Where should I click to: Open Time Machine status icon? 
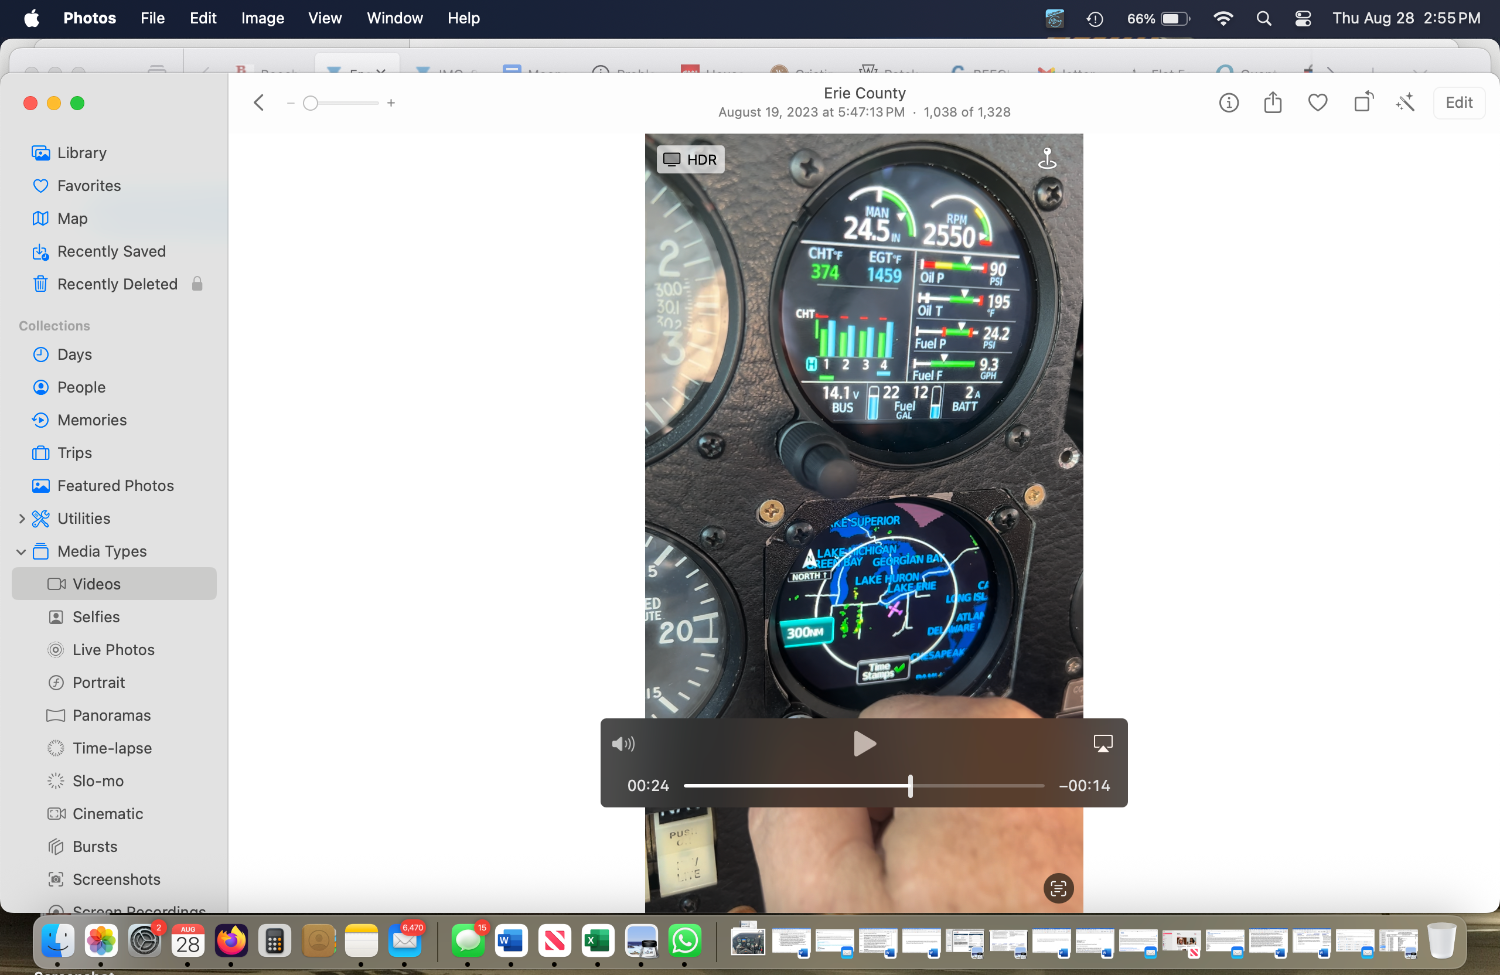(1095, 18)
